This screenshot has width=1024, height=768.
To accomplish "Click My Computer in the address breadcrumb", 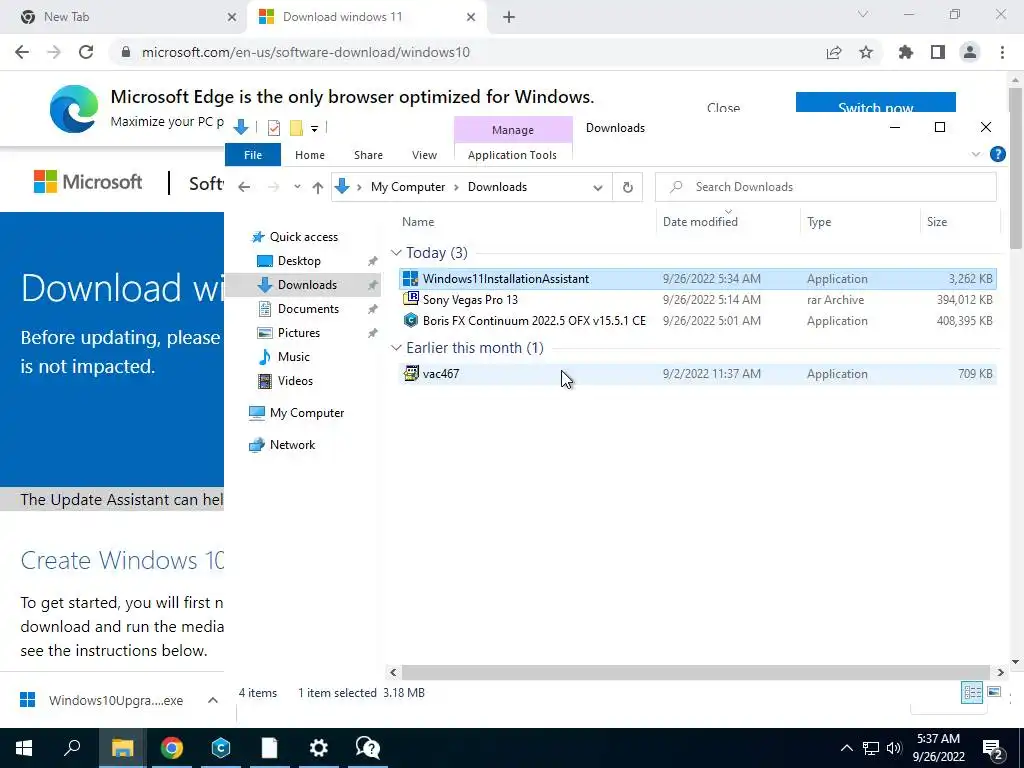I will coord(408,187).
